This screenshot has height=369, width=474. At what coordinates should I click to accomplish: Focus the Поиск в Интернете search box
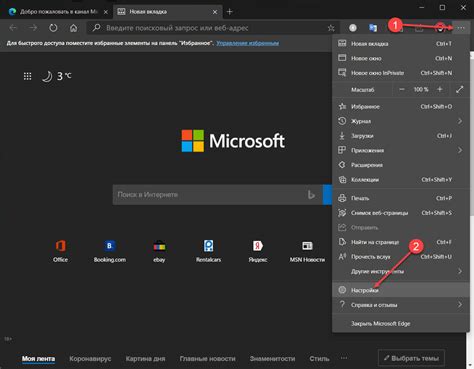[x=210, y=194]
